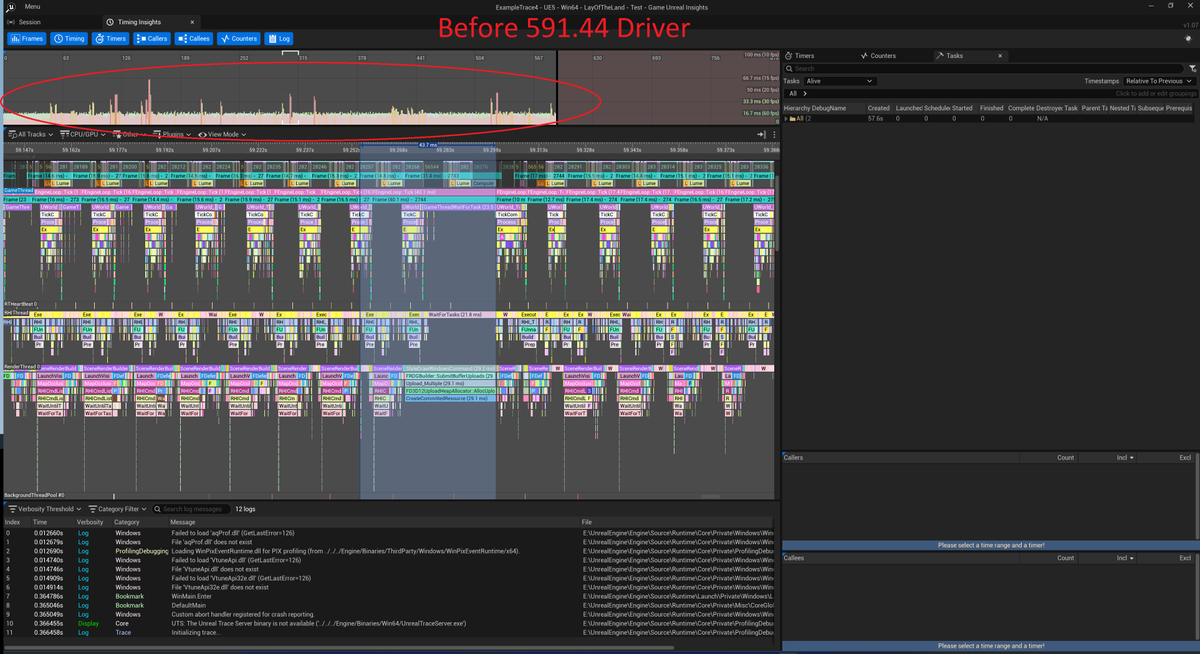Viewport: 1200px width, 654px height.
Task: Select the ProfilingDebugging log category cell
Action: (140, 551)
